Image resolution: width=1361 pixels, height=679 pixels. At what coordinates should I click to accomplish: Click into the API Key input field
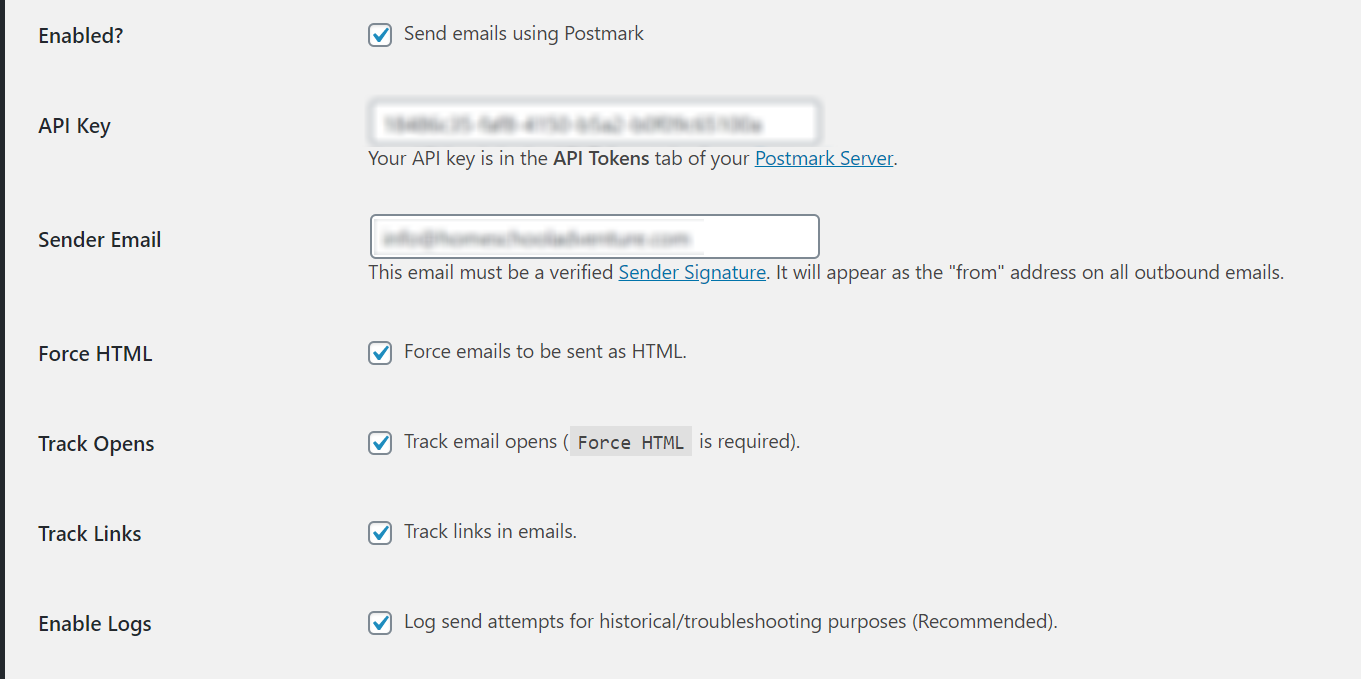click(x=594, y=124)
